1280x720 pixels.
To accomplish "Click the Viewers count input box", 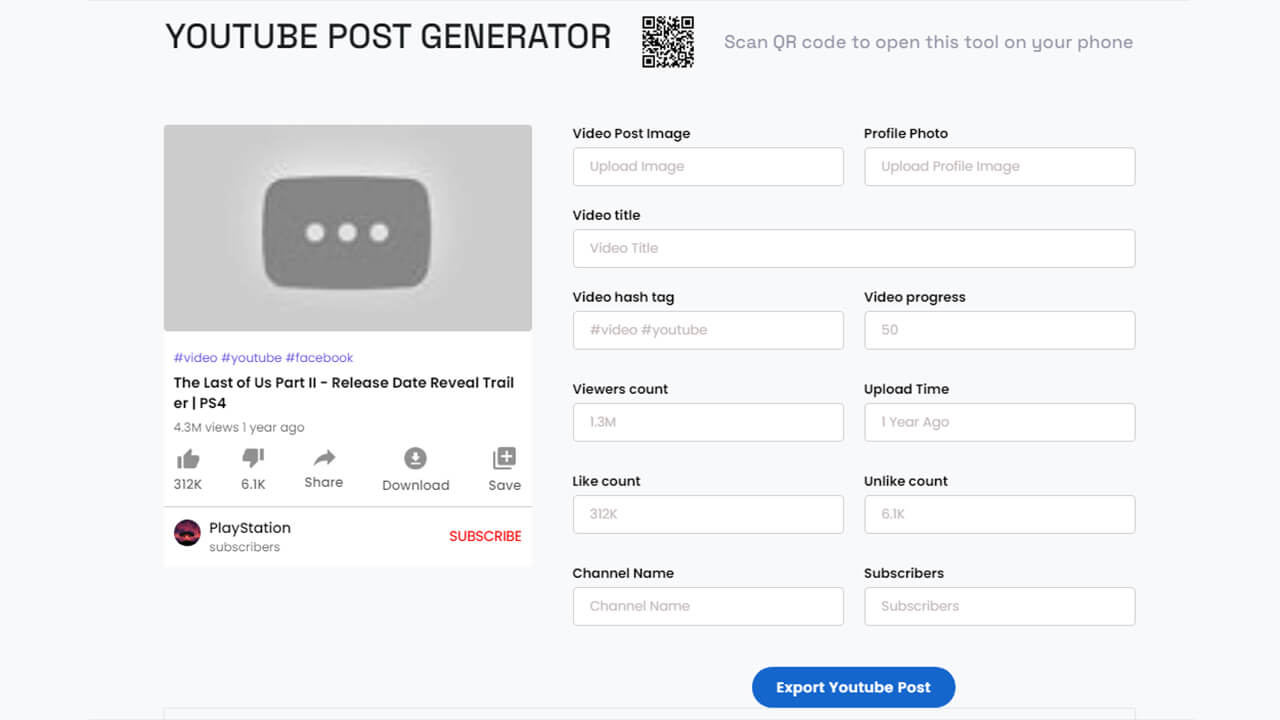I will [708, 422].
